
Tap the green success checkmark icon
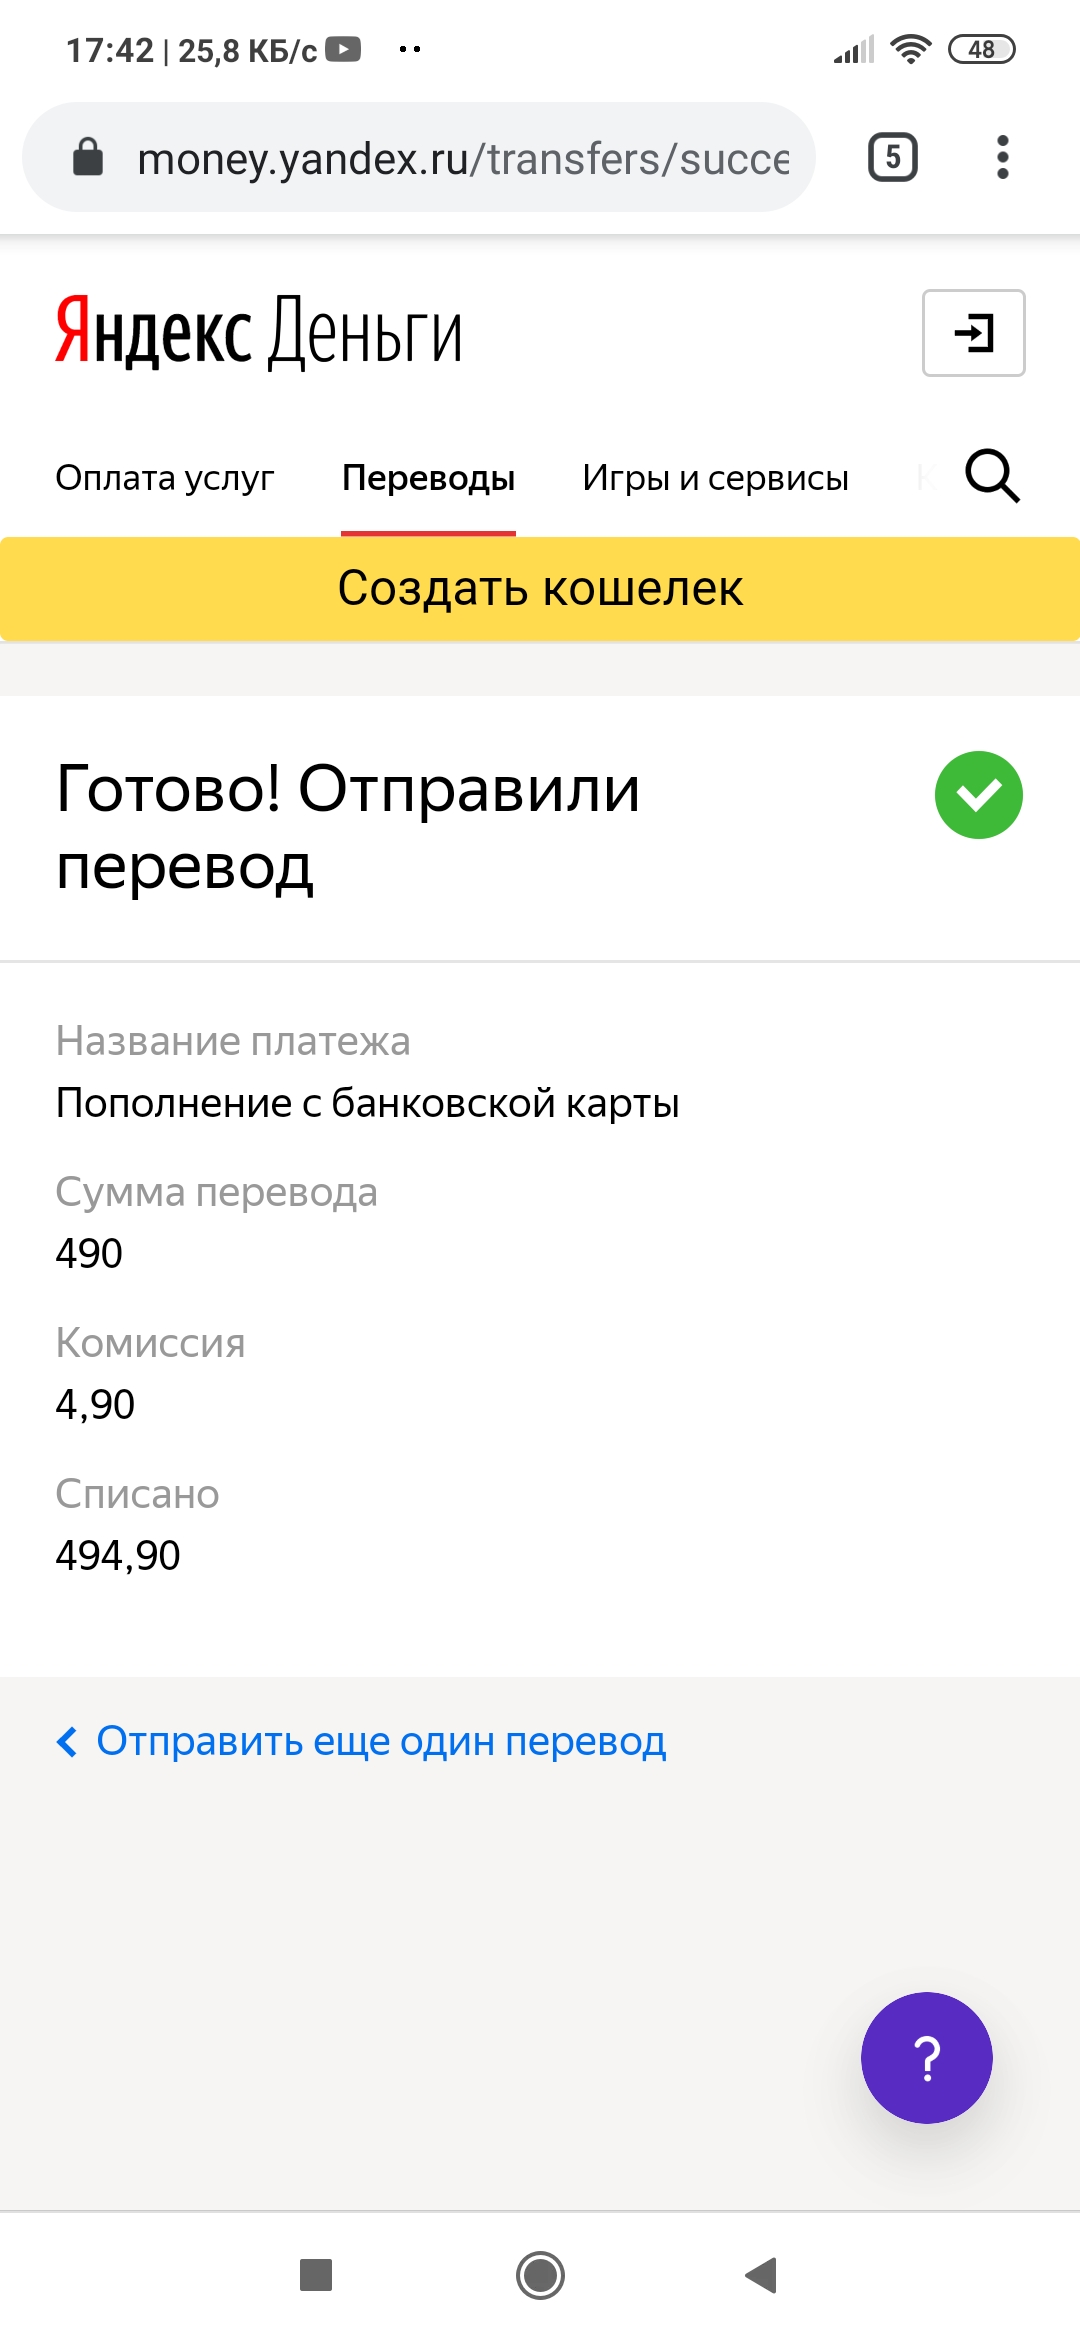tap(978, 795)
